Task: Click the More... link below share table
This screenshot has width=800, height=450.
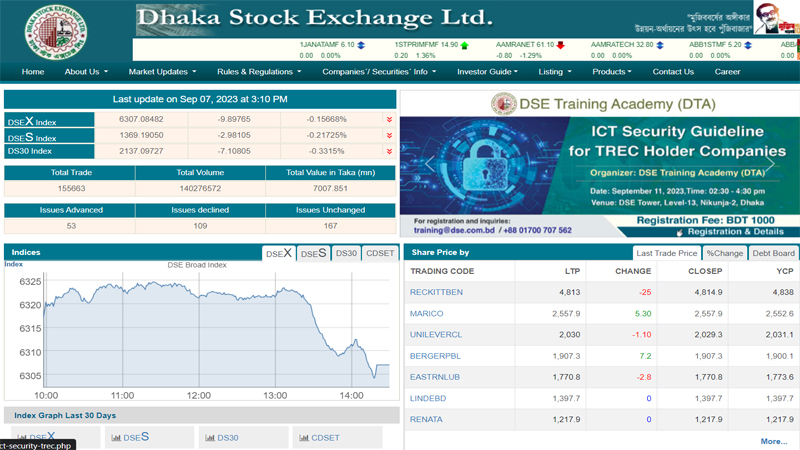Action: coord(773,441)
